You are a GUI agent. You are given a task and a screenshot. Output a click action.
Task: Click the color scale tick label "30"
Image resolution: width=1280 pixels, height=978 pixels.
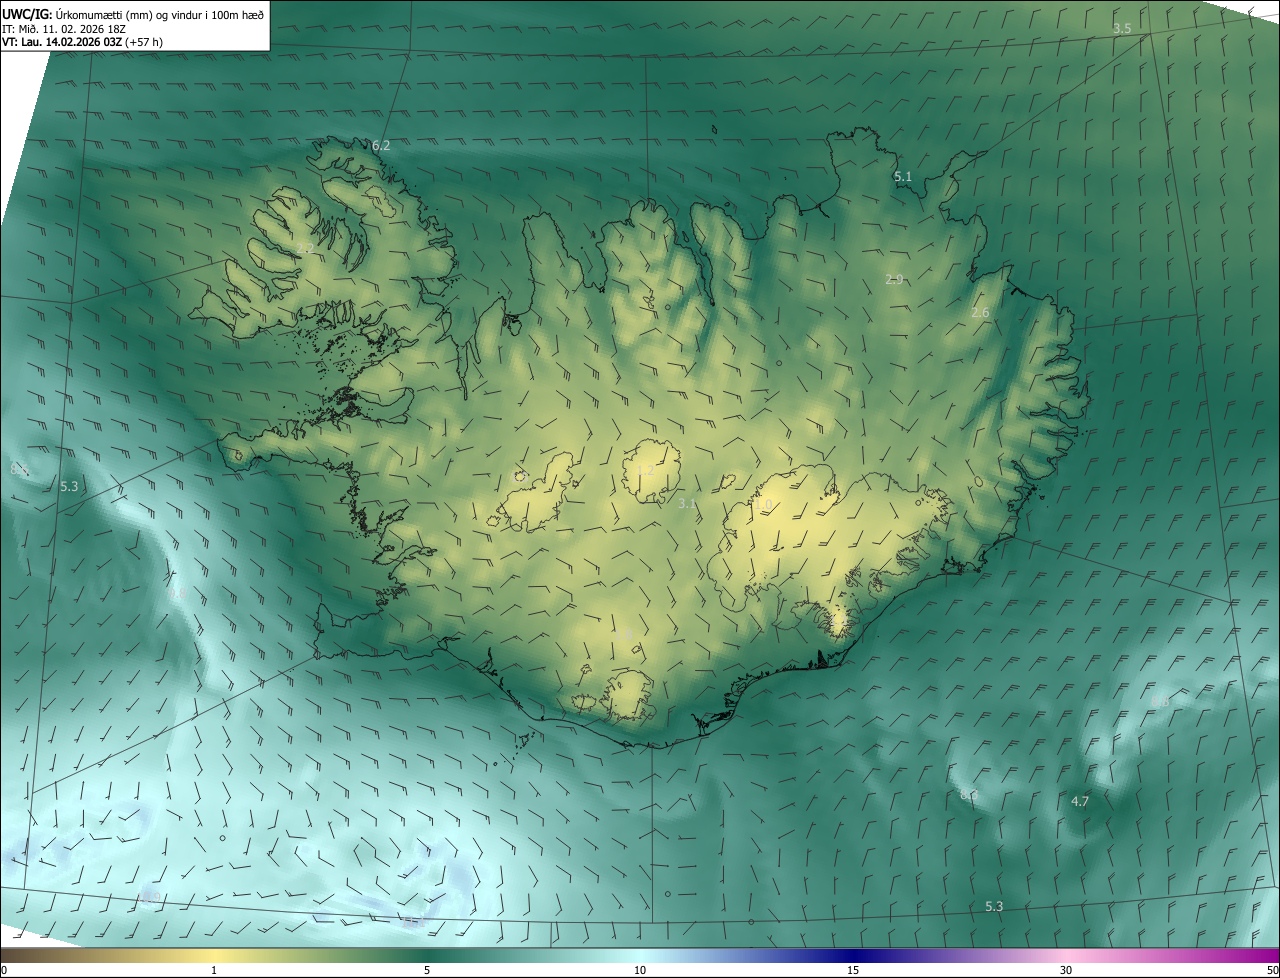[x=1066, y=970]
